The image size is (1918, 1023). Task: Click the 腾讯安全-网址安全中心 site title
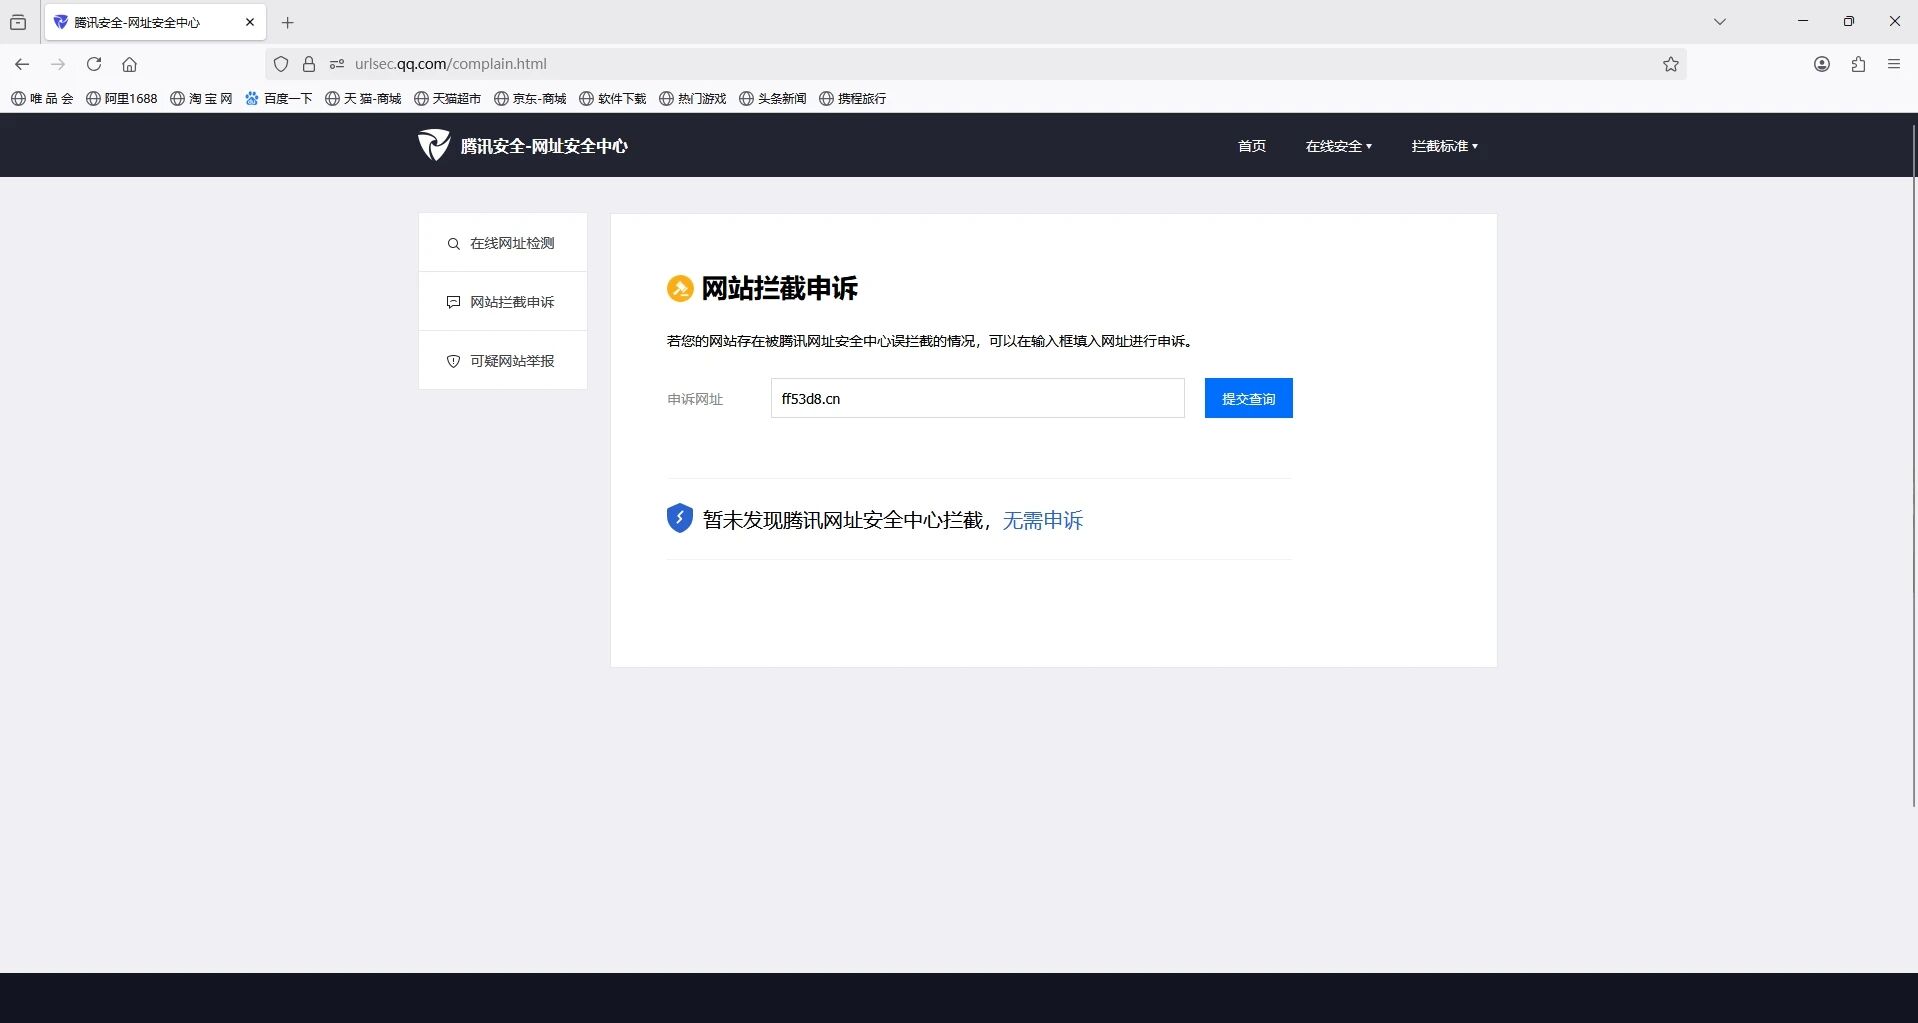544,146
